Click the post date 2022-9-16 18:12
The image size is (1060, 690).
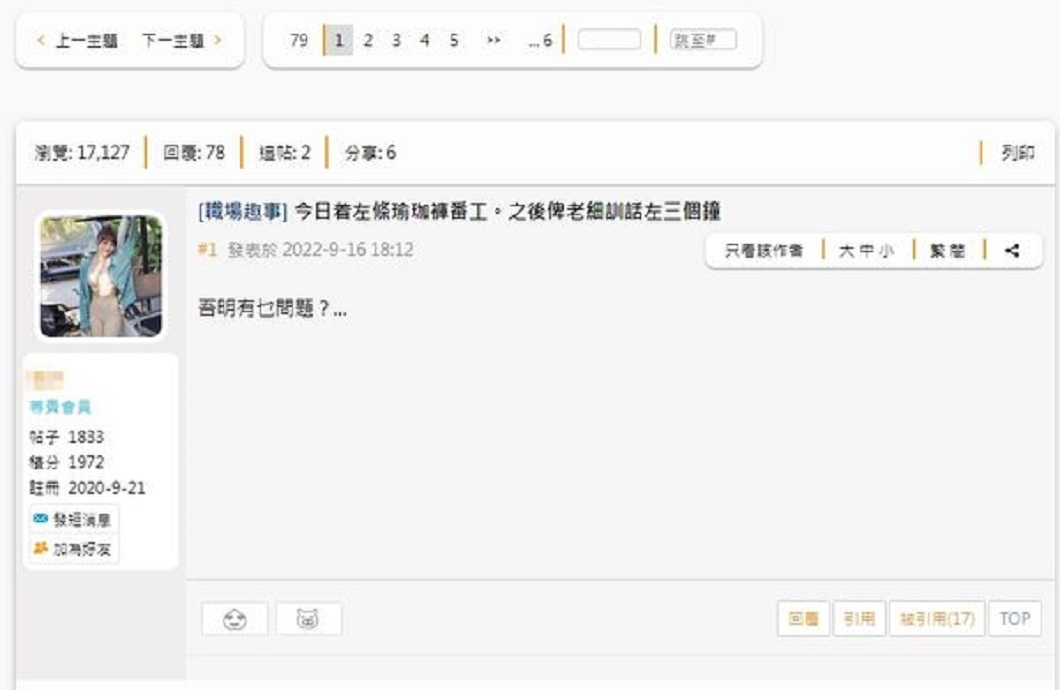pyautogui.click(x=347, y=250)
